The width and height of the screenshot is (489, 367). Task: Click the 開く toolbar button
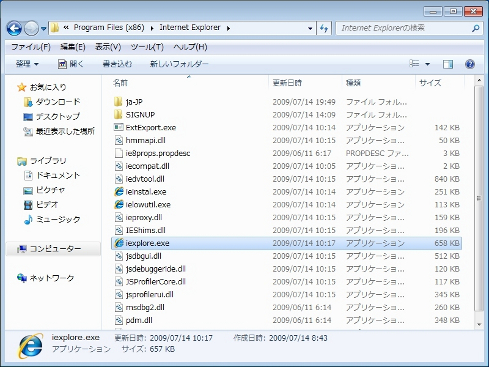[71, 64]
